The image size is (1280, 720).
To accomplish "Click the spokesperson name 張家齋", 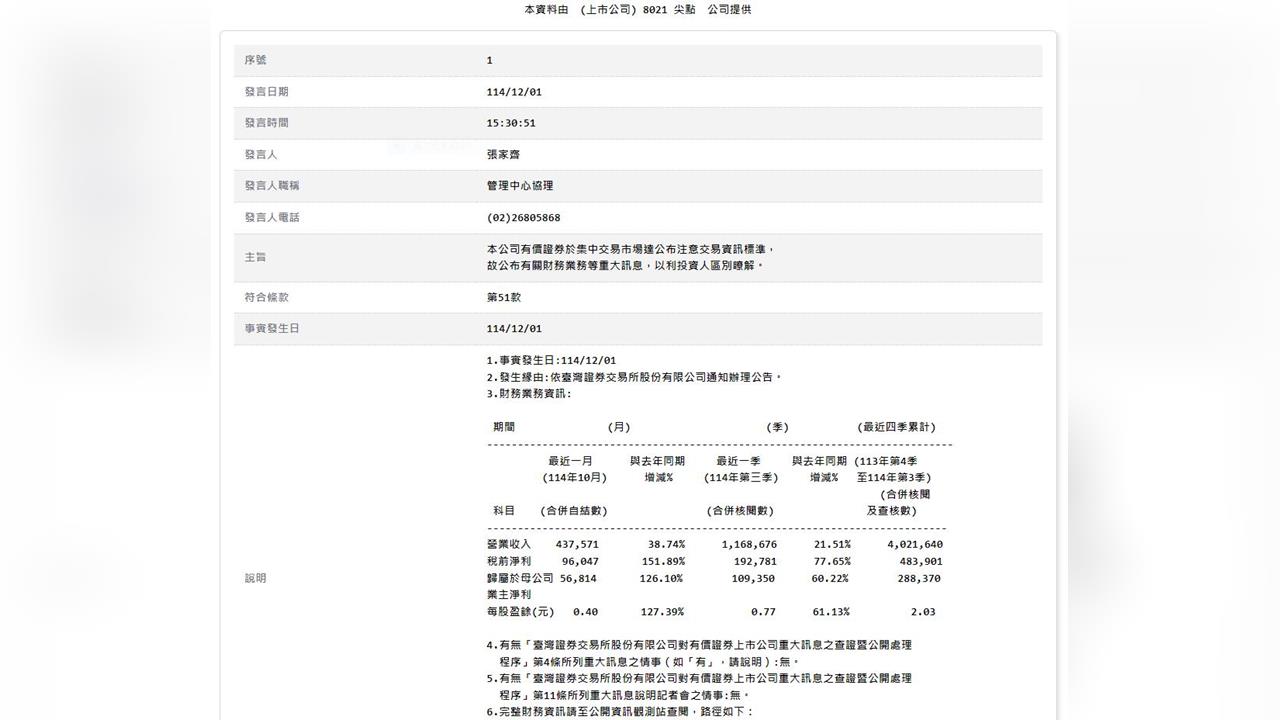I will (501, 154).
